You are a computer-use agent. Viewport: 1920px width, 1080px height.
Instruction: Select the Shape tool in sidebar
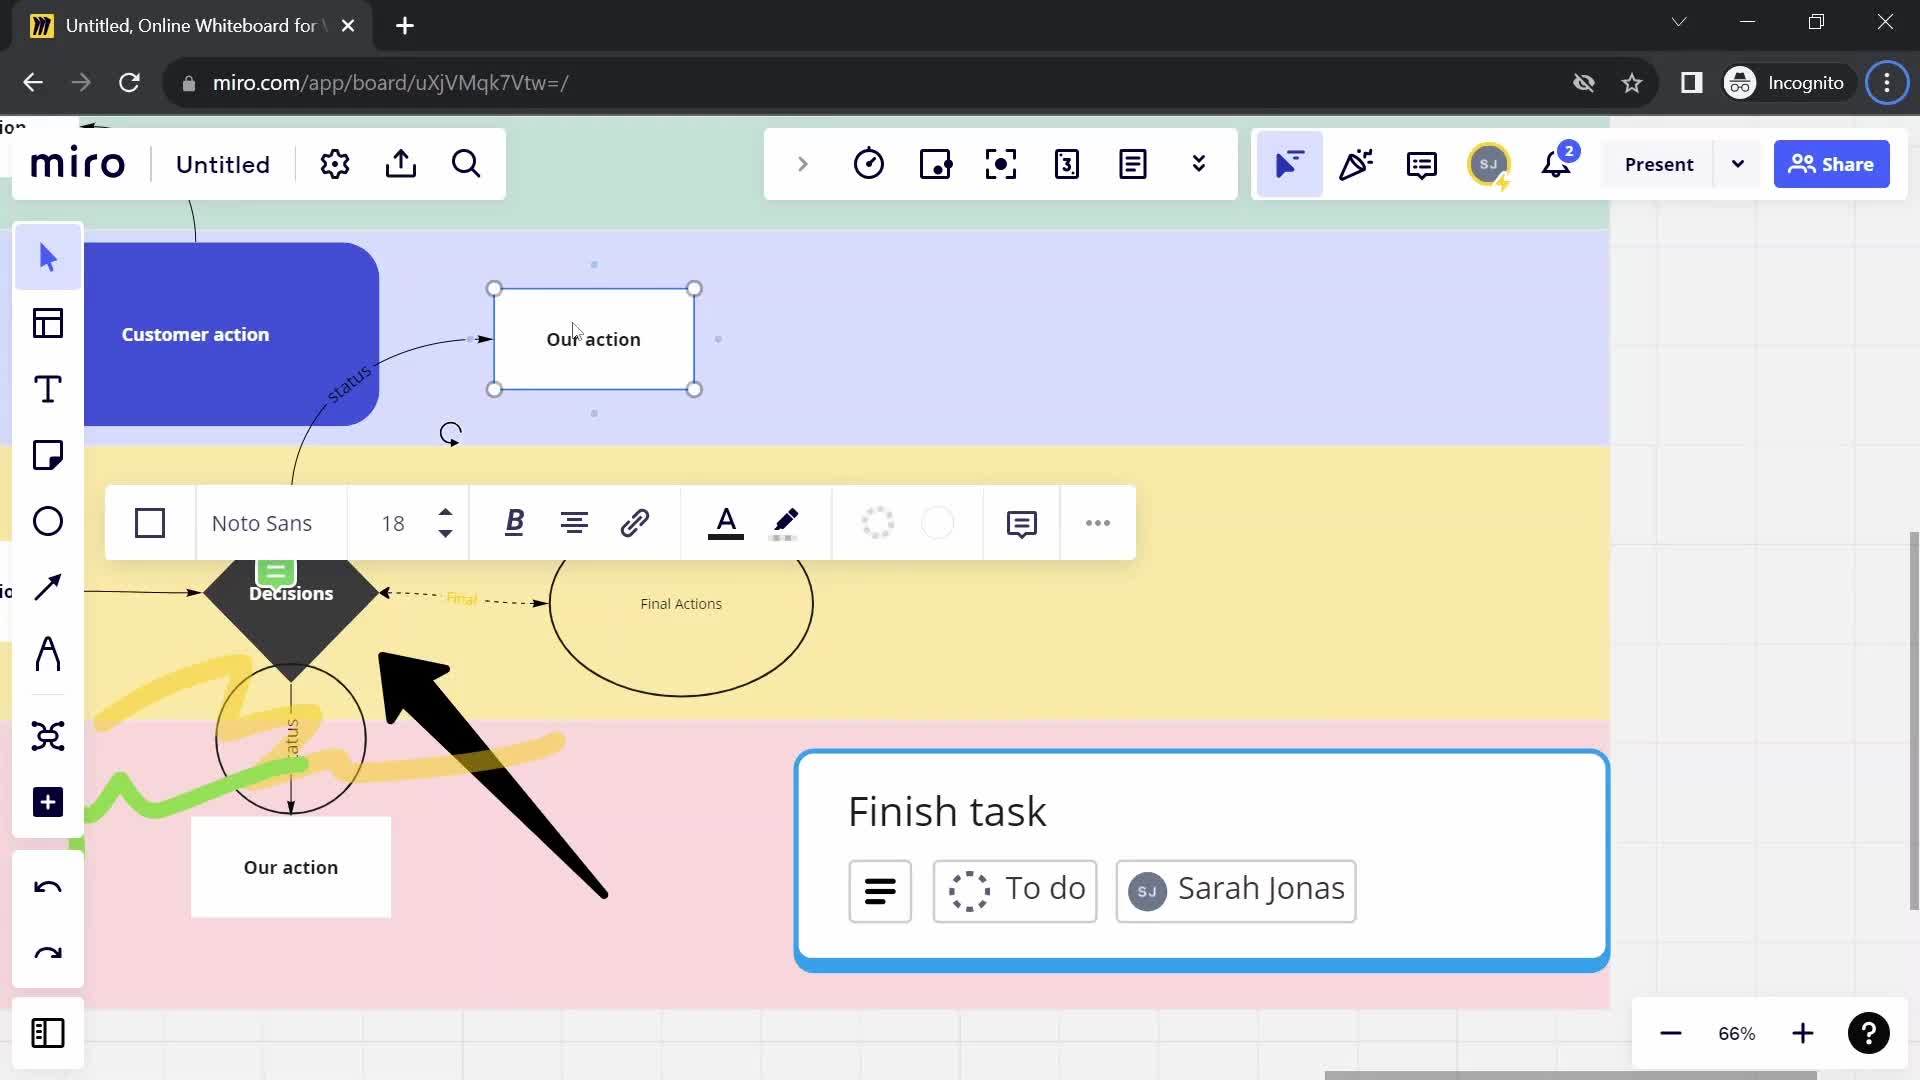pyautogui.click(x=47, y=521)
